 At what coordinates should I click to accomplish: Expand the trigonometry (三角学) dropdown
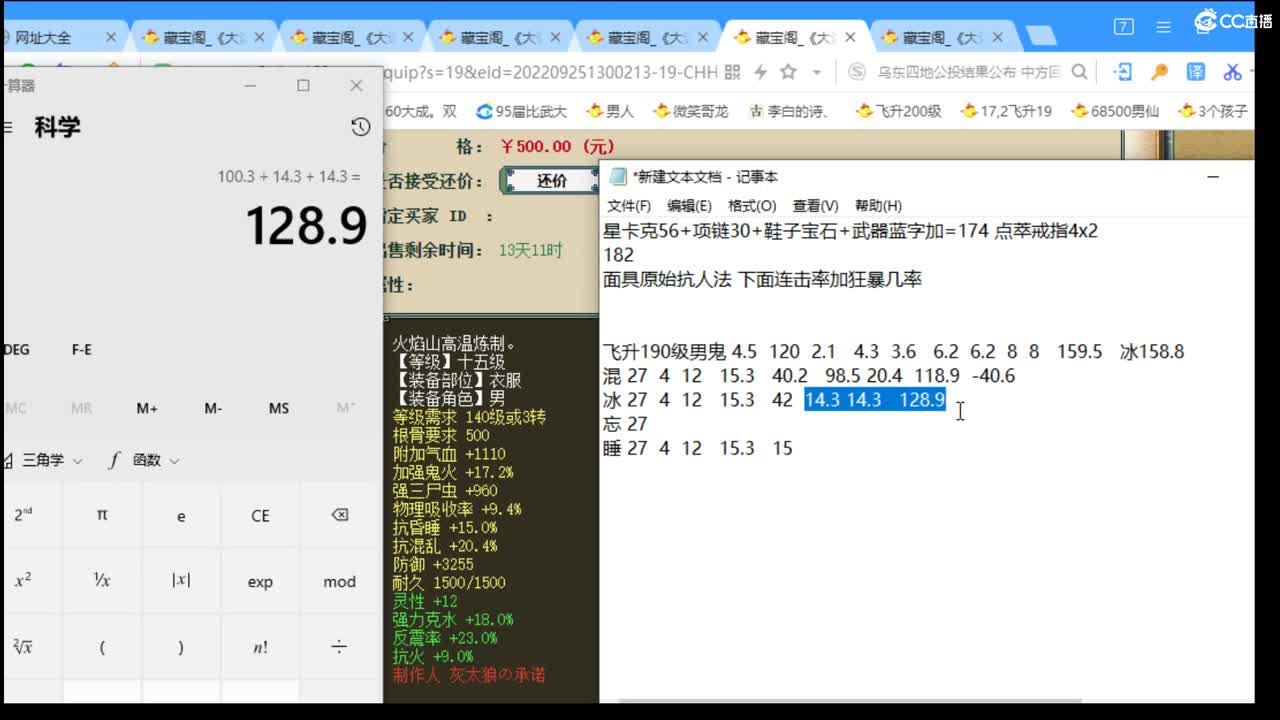pos(42,460)
